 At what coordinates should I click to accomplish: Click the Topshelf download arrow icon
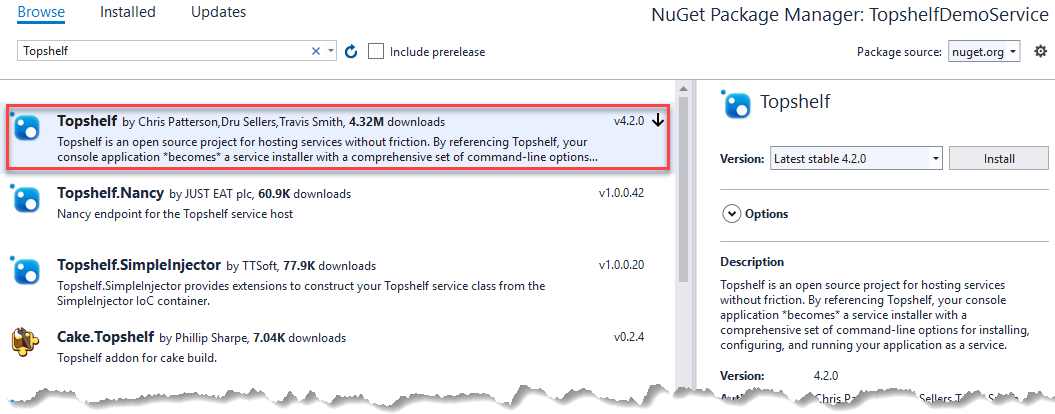pos(658,121)
